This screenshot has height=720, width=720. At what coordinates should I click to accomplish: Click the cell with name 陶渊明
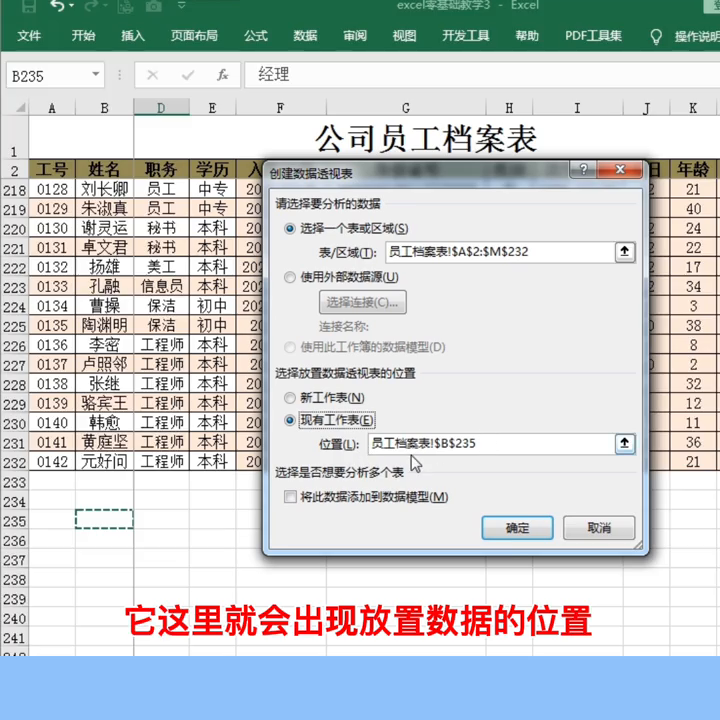coord(104,325)
